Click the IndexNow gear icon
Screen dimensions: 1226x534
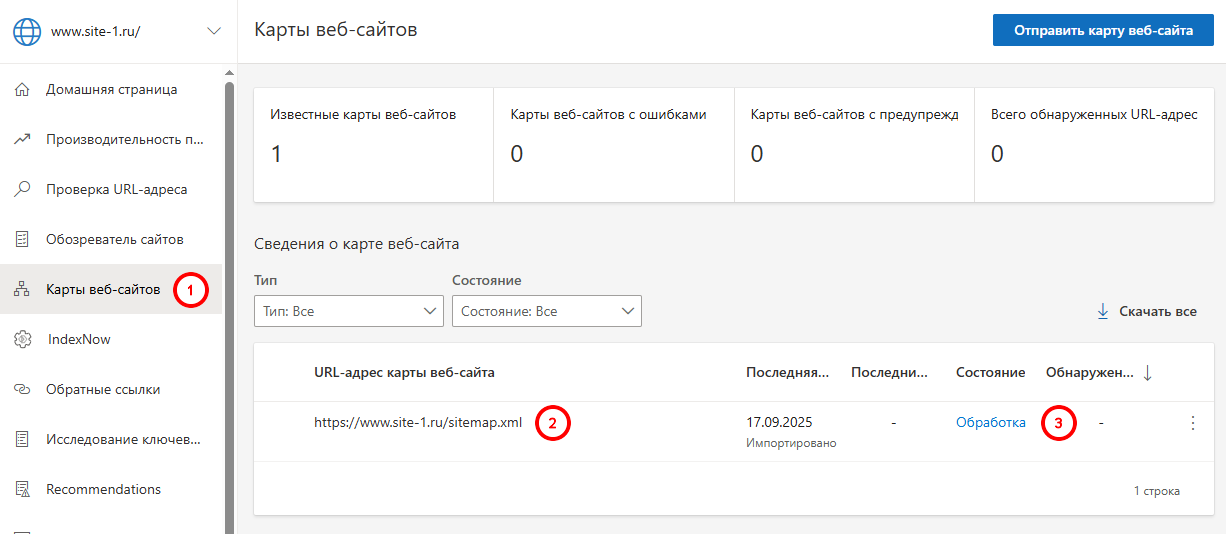pos(22,339)
